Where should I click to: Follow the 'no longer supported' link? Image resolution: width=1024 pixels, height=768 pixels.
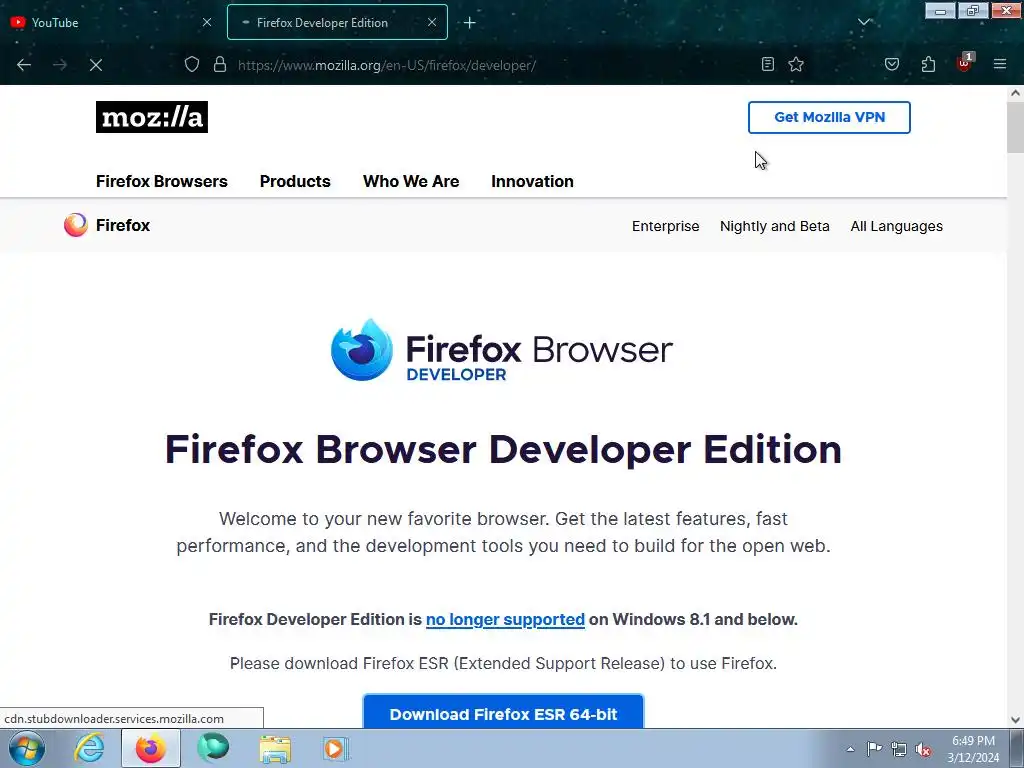[505, 619]
